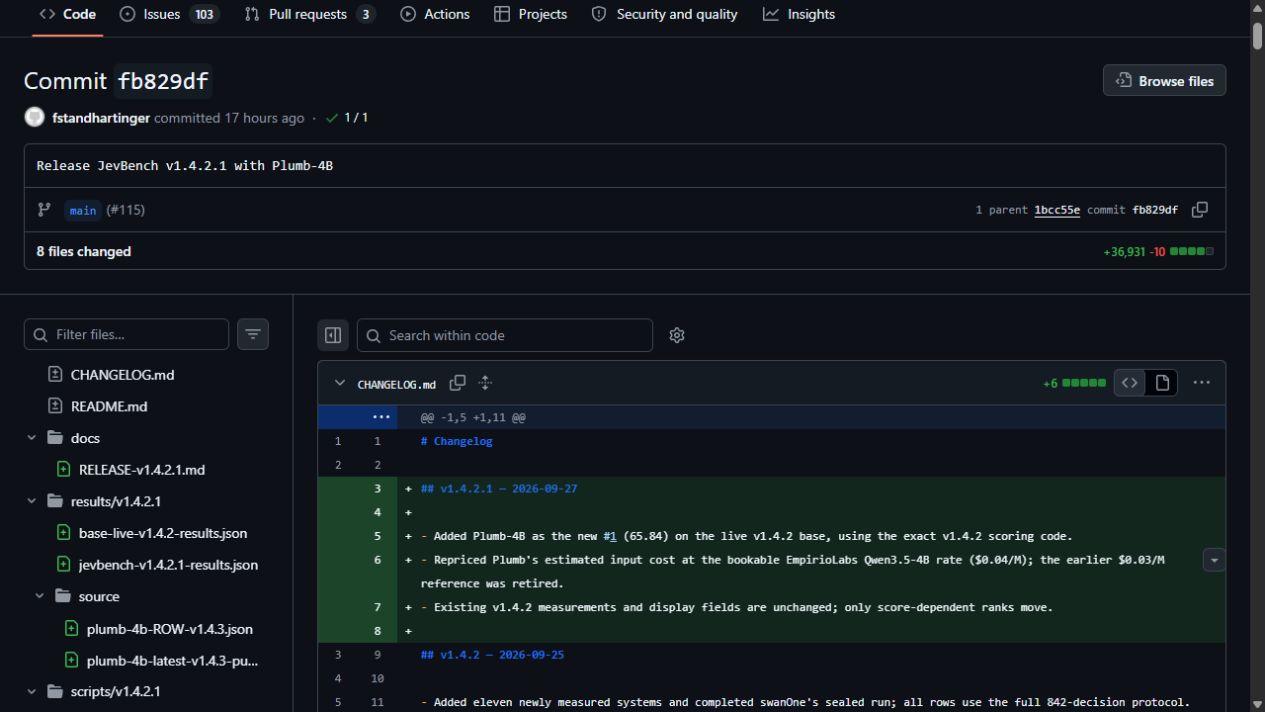1265x712 pixels.
Task: Click the Browse files button
Action: (x=1164, y=81)
